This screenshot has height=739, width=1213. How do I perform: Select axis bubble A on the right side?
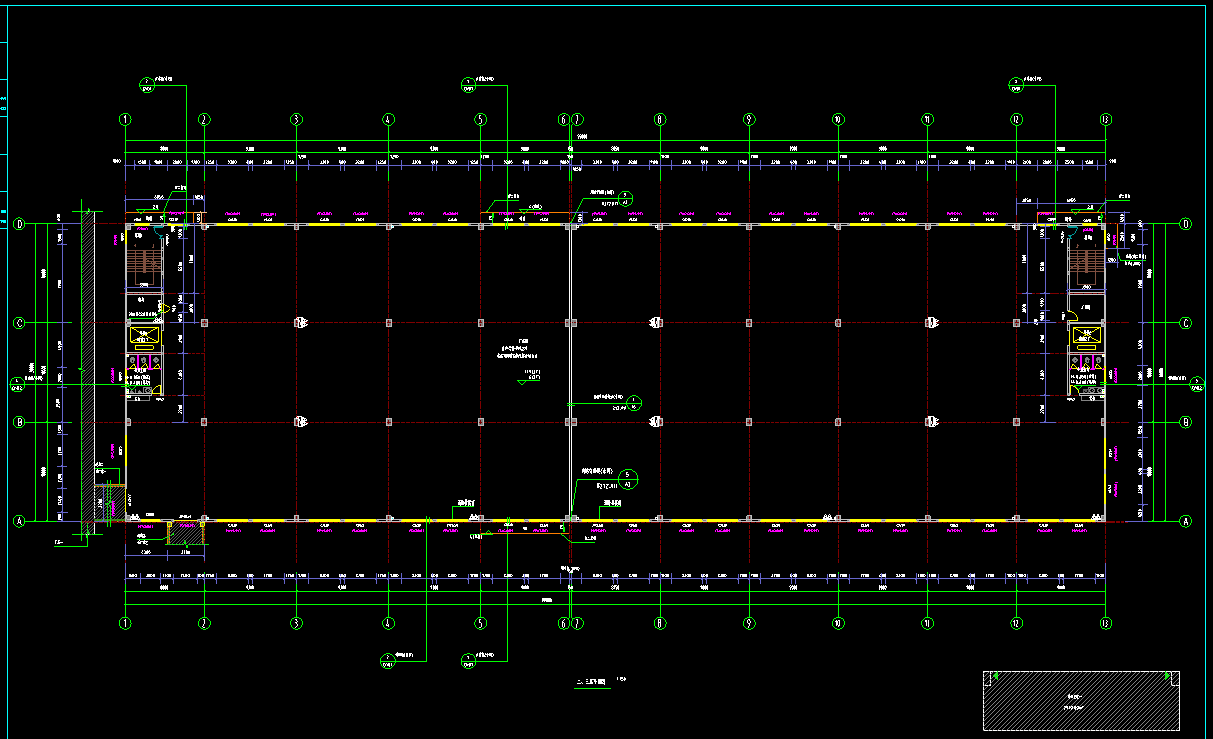[x=1186, y=521]
